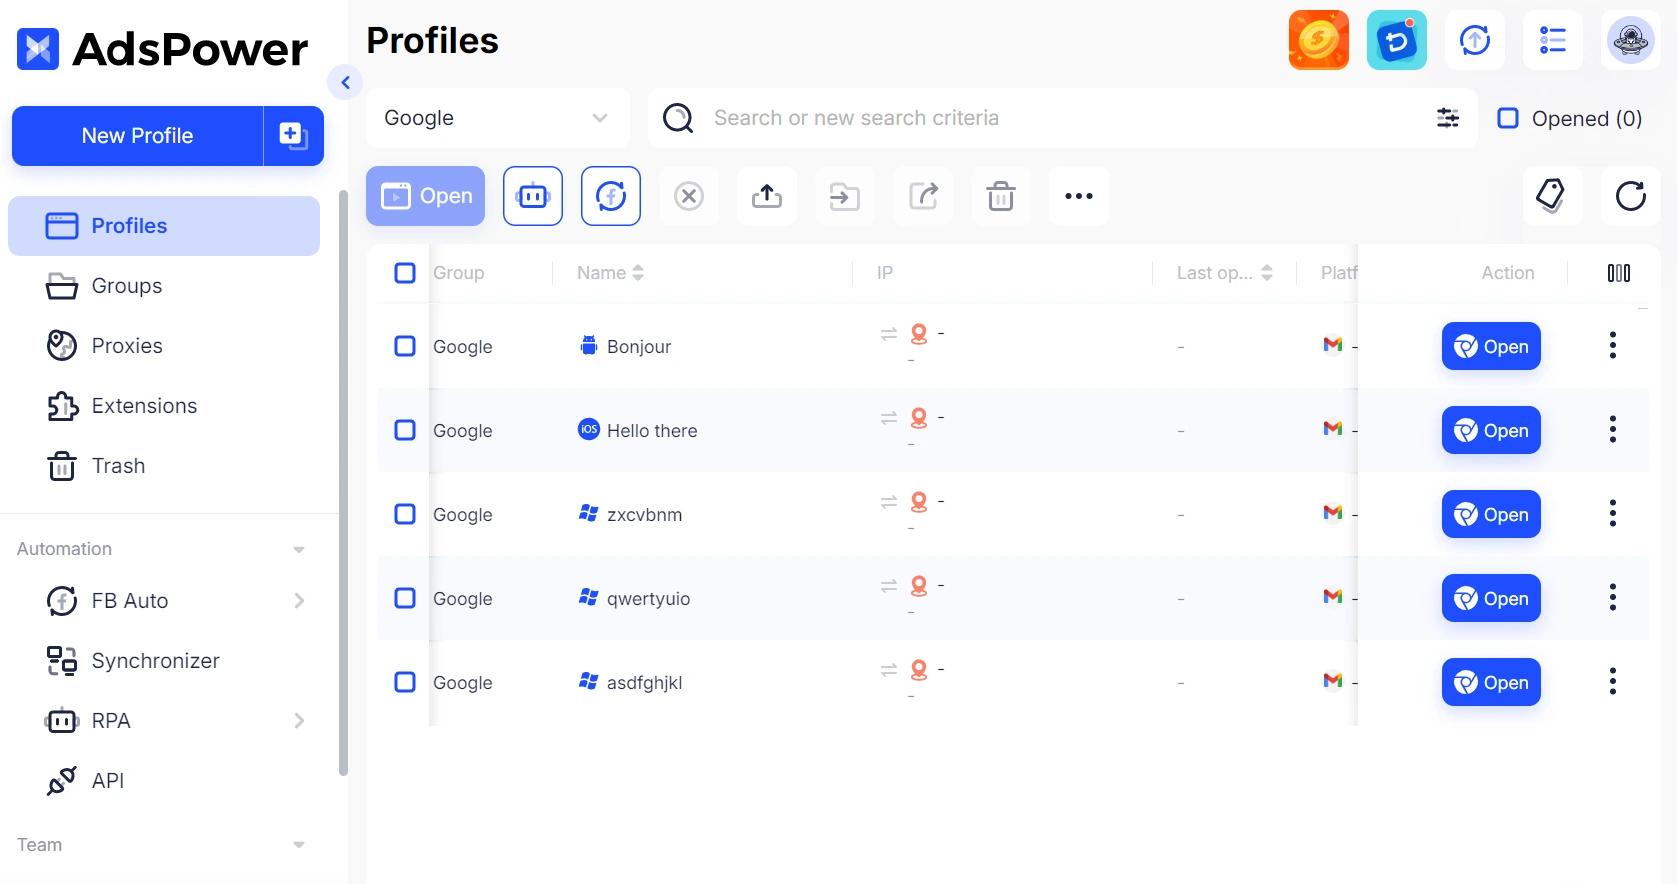The height and width of the screenshot is (884, 1677).
Task: Click the tag label icon
Action: tap(1552, 196)
